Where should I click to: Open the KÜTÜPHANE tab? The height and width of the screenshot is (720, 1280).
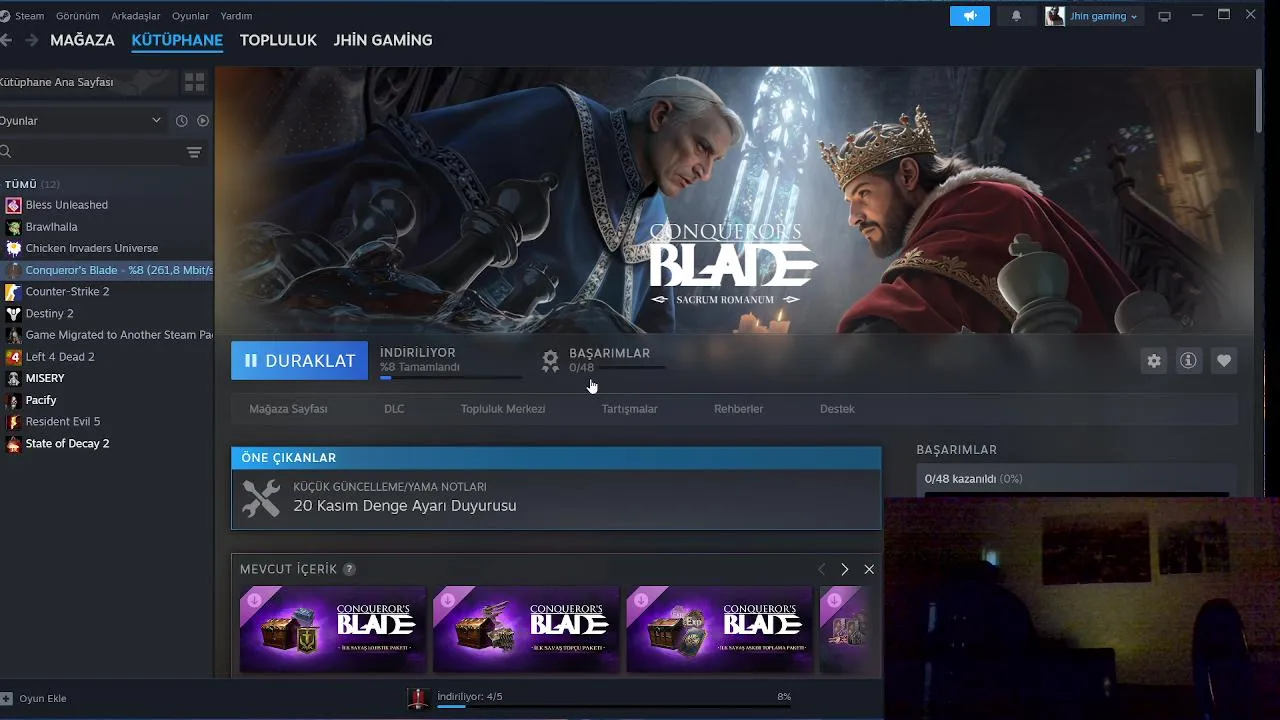(177, 40)
